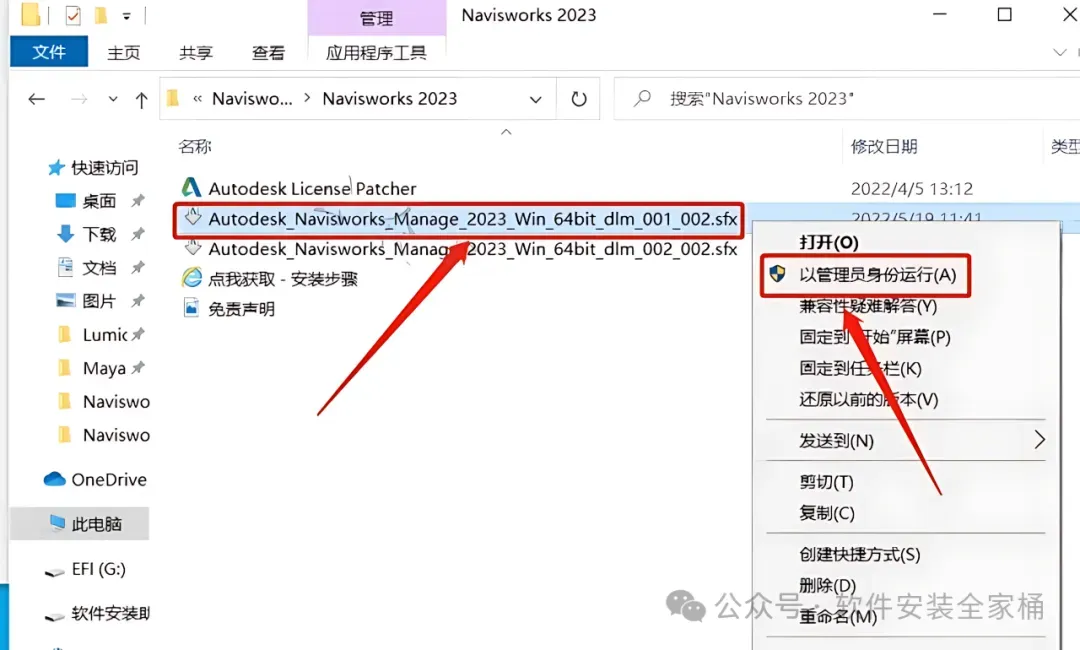Go up one folder level
Viewport: 1080px width, 650px height.
[x=141, y=101]
